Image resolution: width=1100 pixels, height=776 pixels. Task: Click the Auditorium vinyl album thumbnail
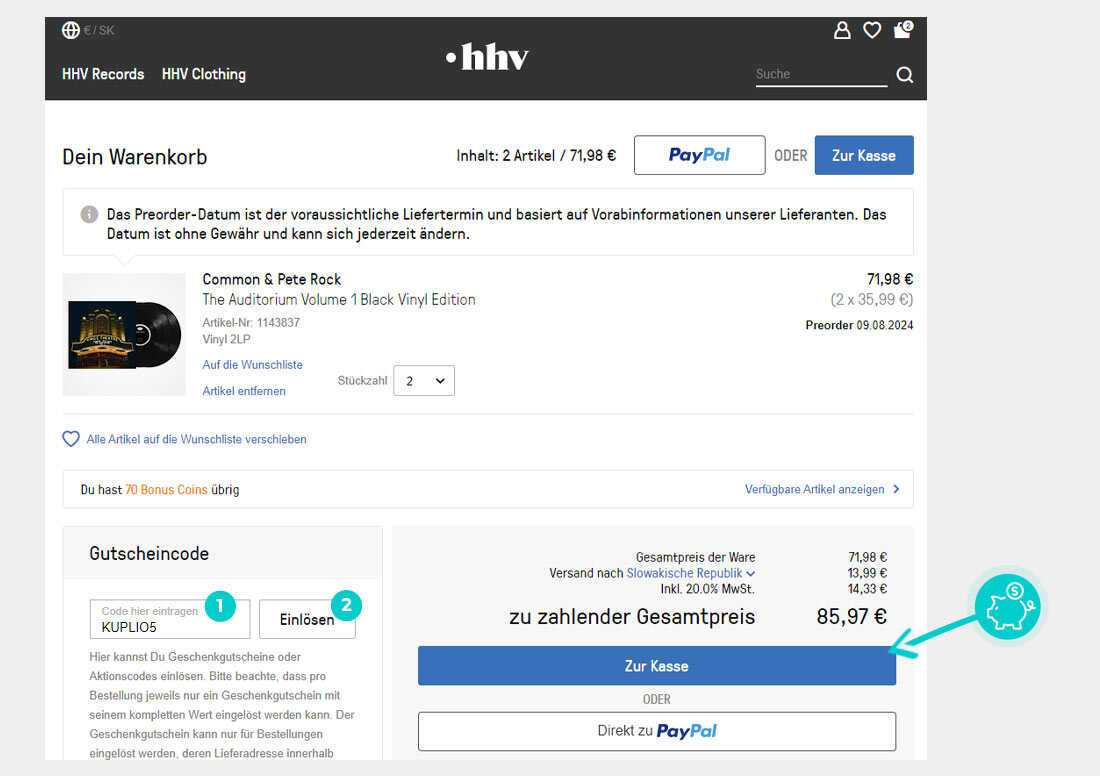[124, 335]
